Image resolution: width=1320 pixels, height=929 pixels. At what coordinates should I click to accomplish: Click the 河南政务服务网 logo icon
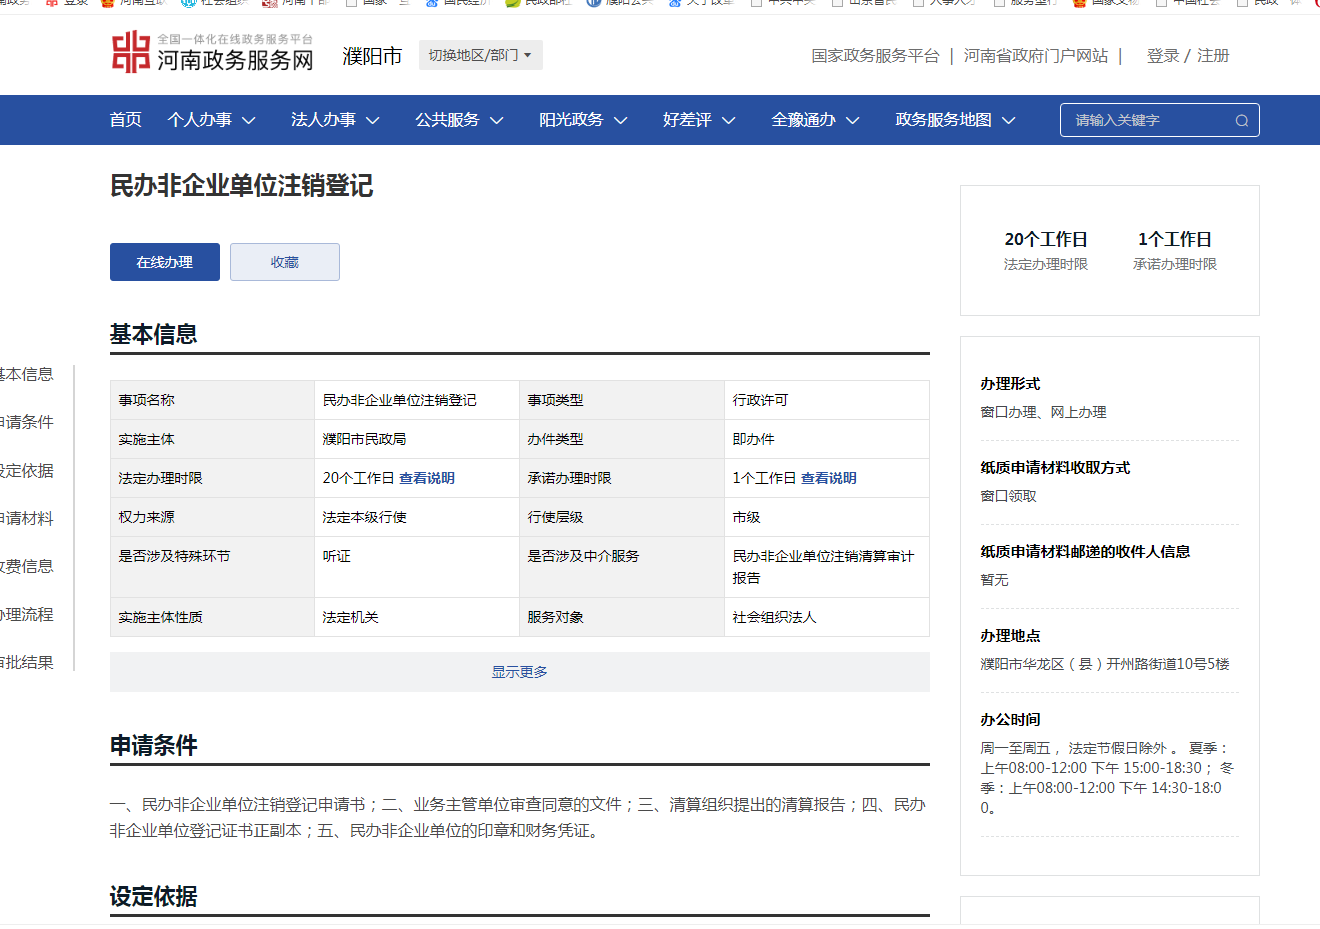tap(130, 52)
